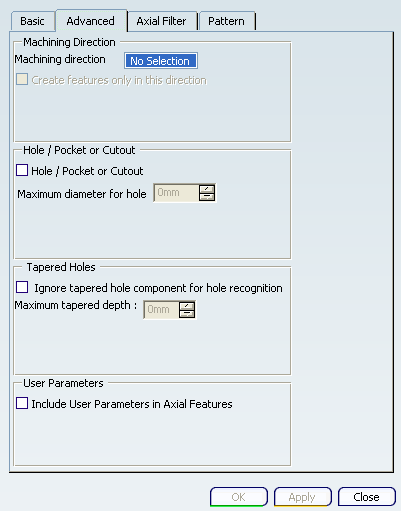The width and height of the screenshot is (401, 511).
Task: Switch to the Basic tab
Action: [x=33, y=21]
